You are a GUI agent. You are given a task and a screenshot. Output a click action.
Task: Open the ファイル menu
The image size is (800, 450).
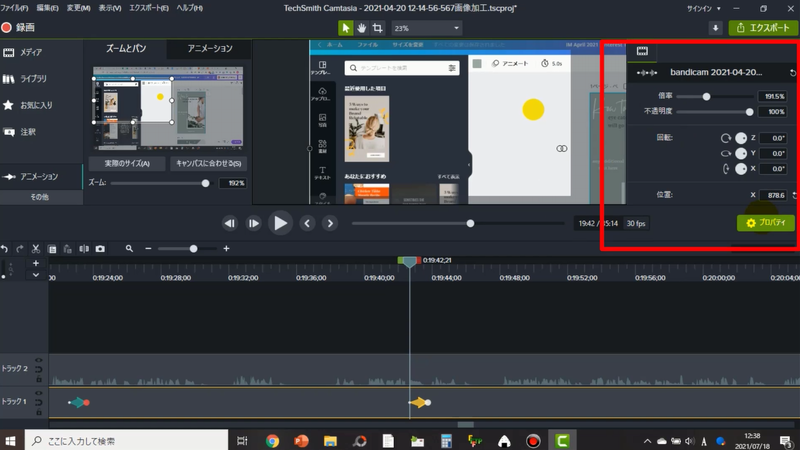(x=14, y=8)
